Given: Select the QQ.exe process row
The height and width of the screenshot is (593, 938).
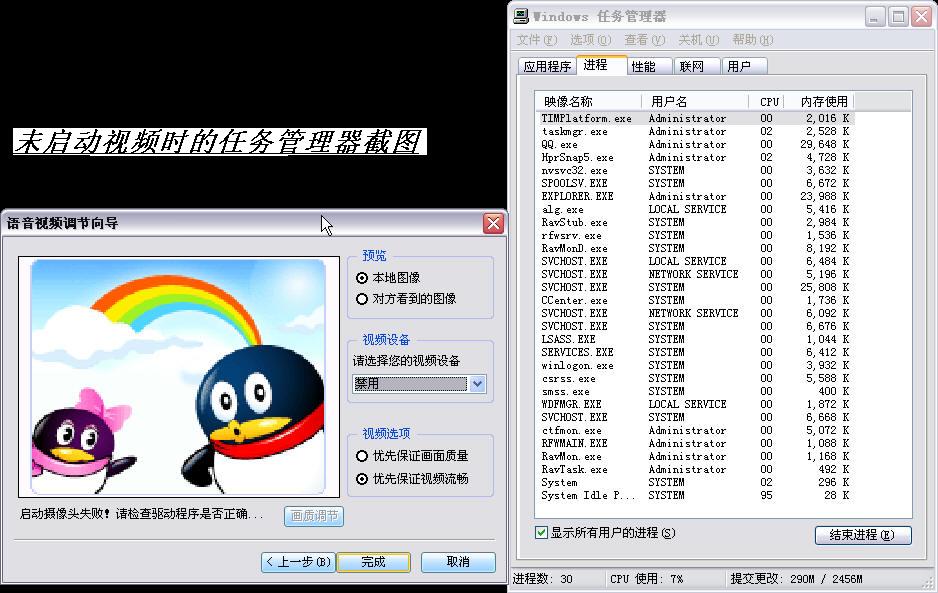Looking at the screenshot, I should point(695,145).
